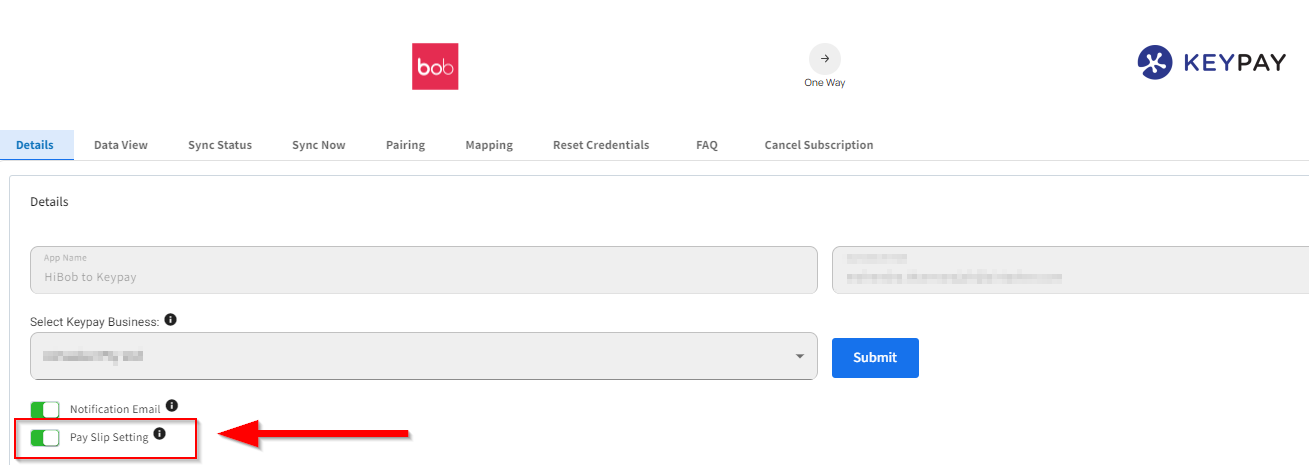The height and width of the screenshot is (465, 1309).
Task: Click the bob logo icon
Action: [435, 67]
